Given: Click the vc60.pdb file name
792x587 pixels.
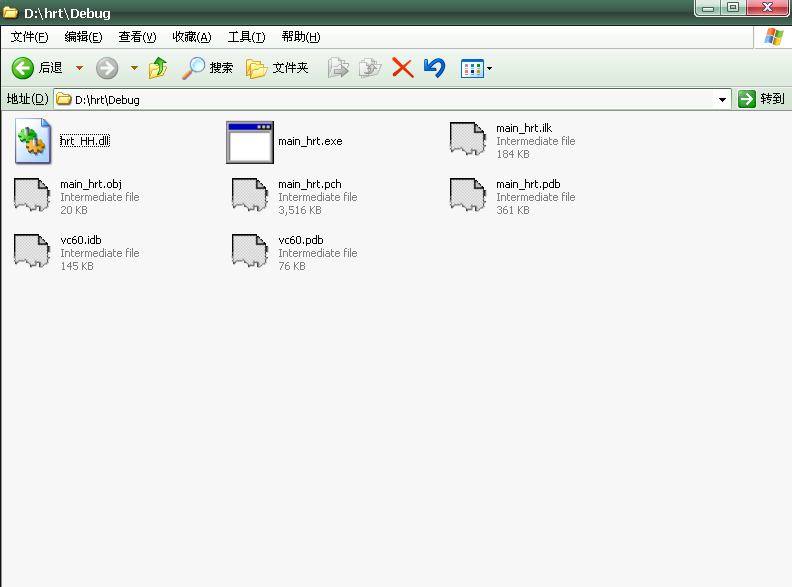Looking at the screenshot, I should coord(300,240).
